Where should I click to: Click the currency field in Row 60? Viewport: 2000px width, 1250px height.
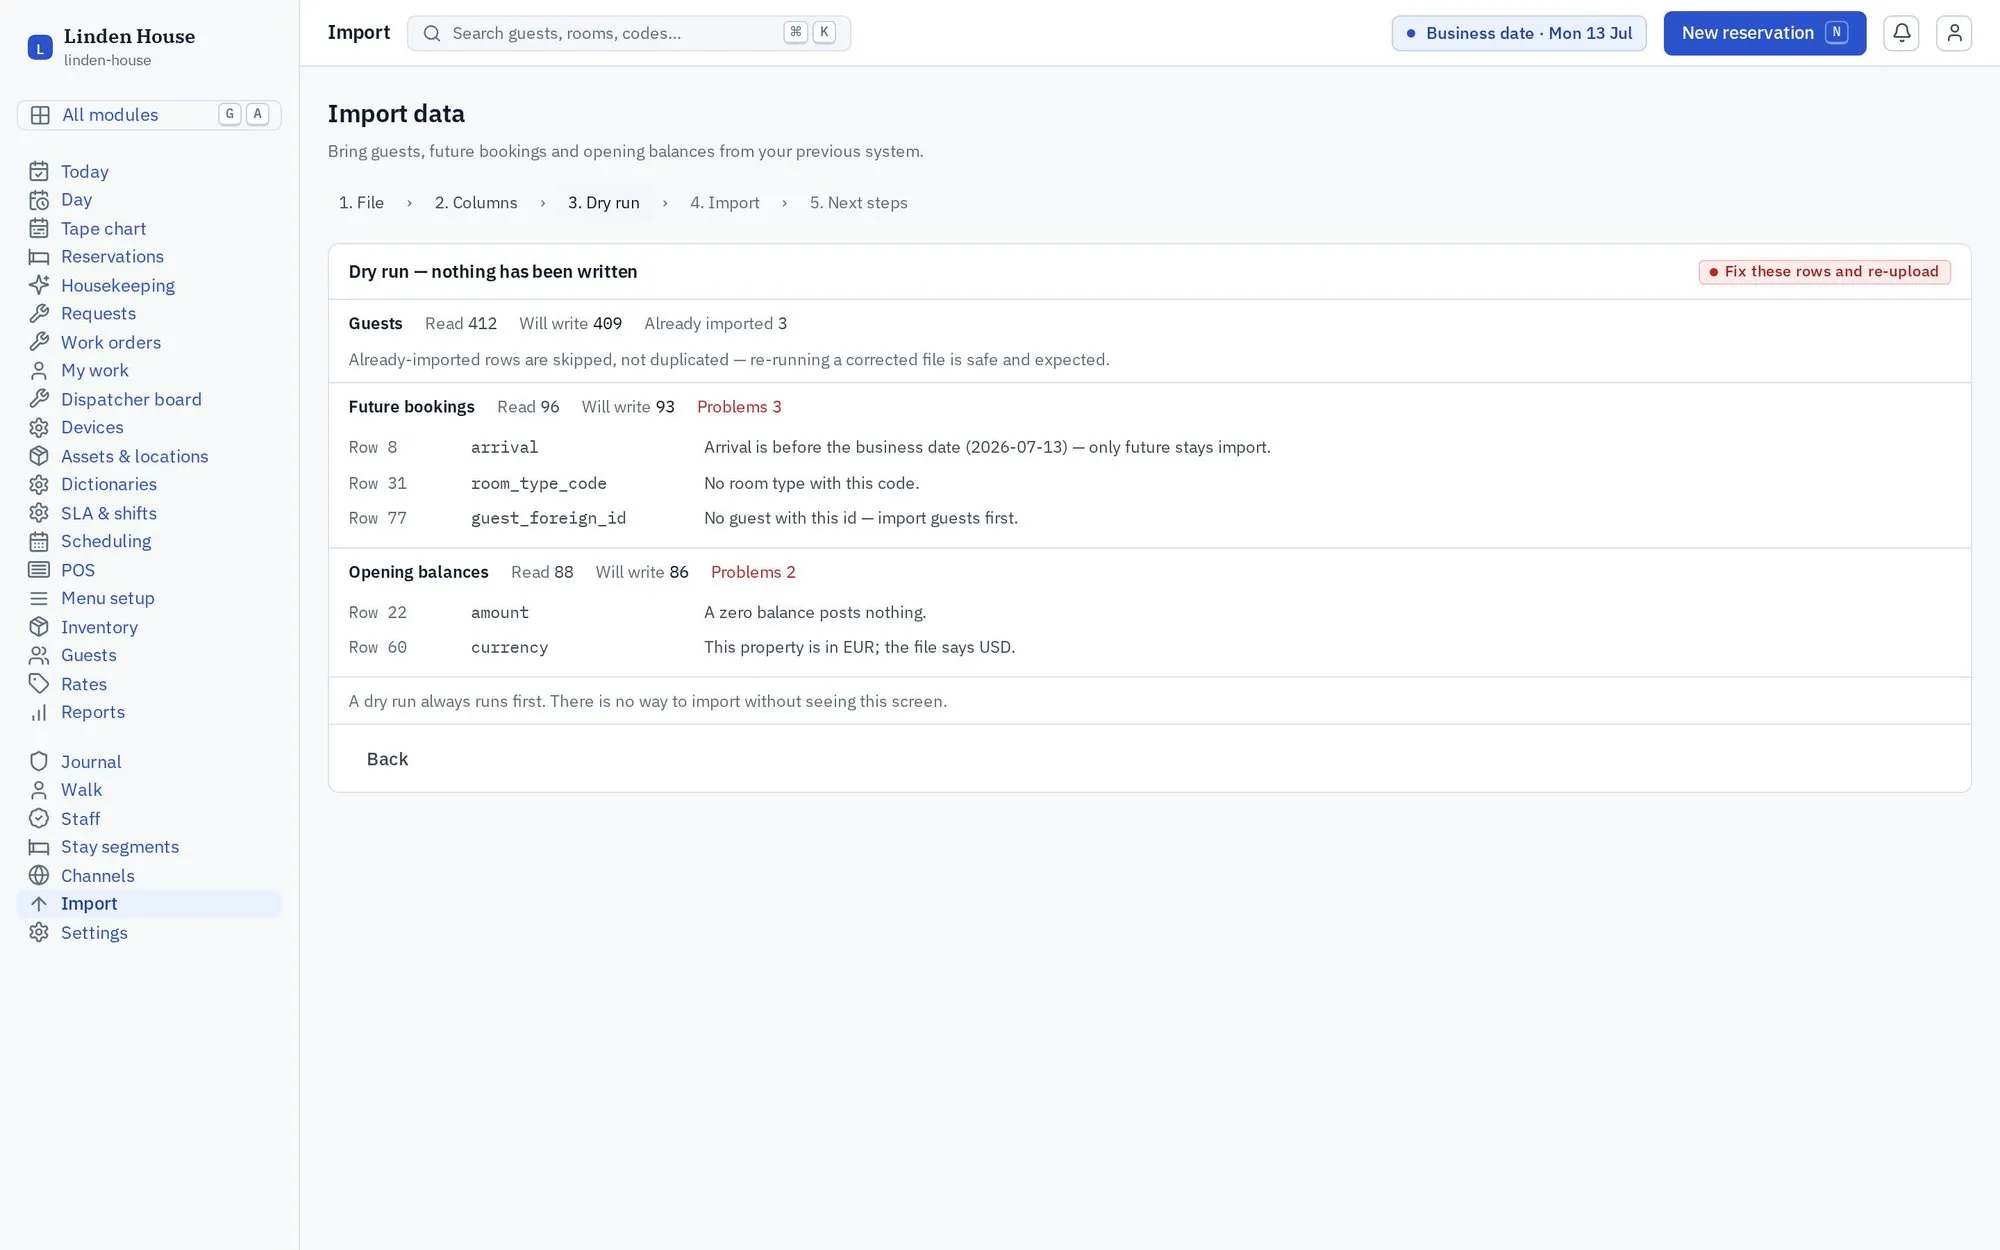tap(510, 647)
